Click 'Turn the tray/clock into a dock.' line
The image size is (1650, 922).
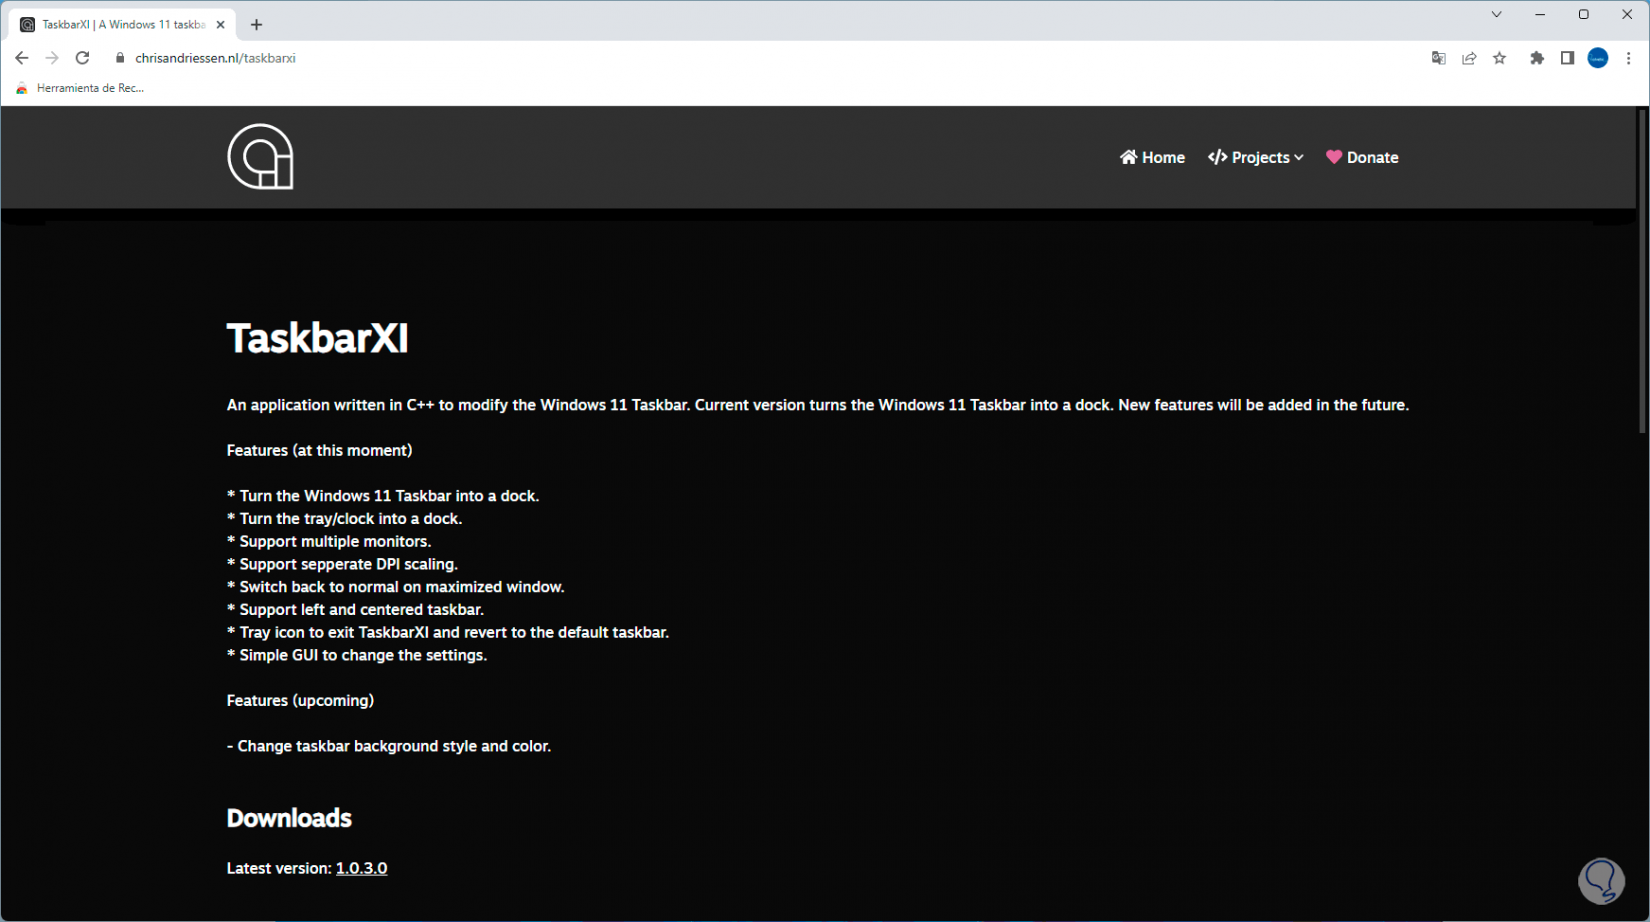click(x=344, y=518)
